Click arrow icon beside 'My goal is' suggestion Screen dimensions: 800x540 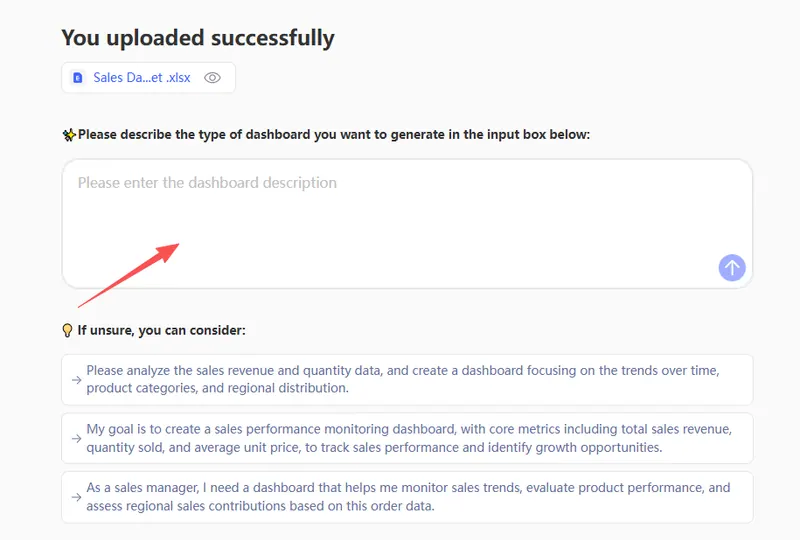tap(76, 438)
